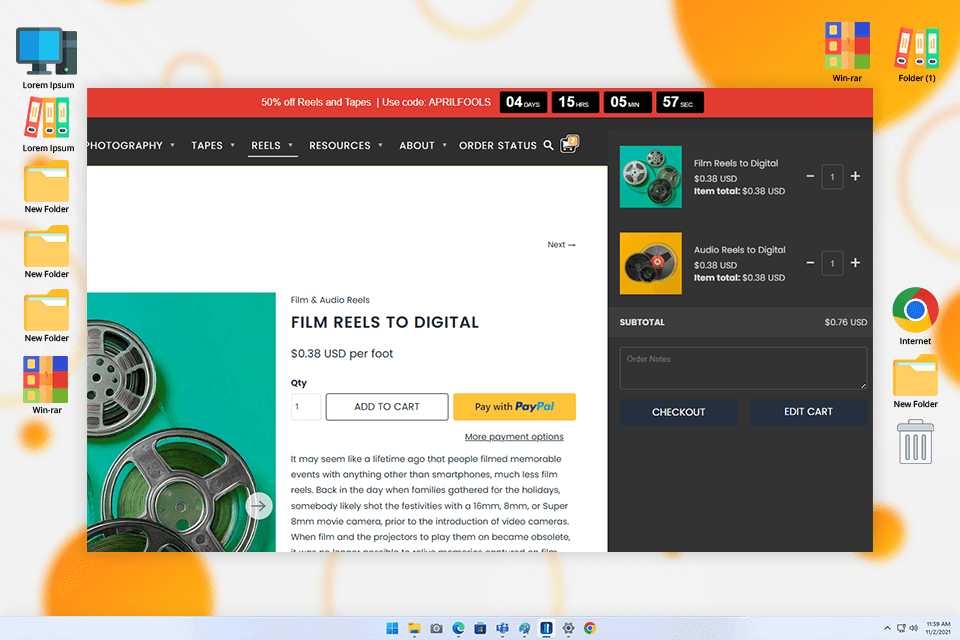This screenshot has width=960, height=640.
Task: Open the Film Reels to Digital cart thumbnail
Action: pyautogui.click(x=650, y=176)
